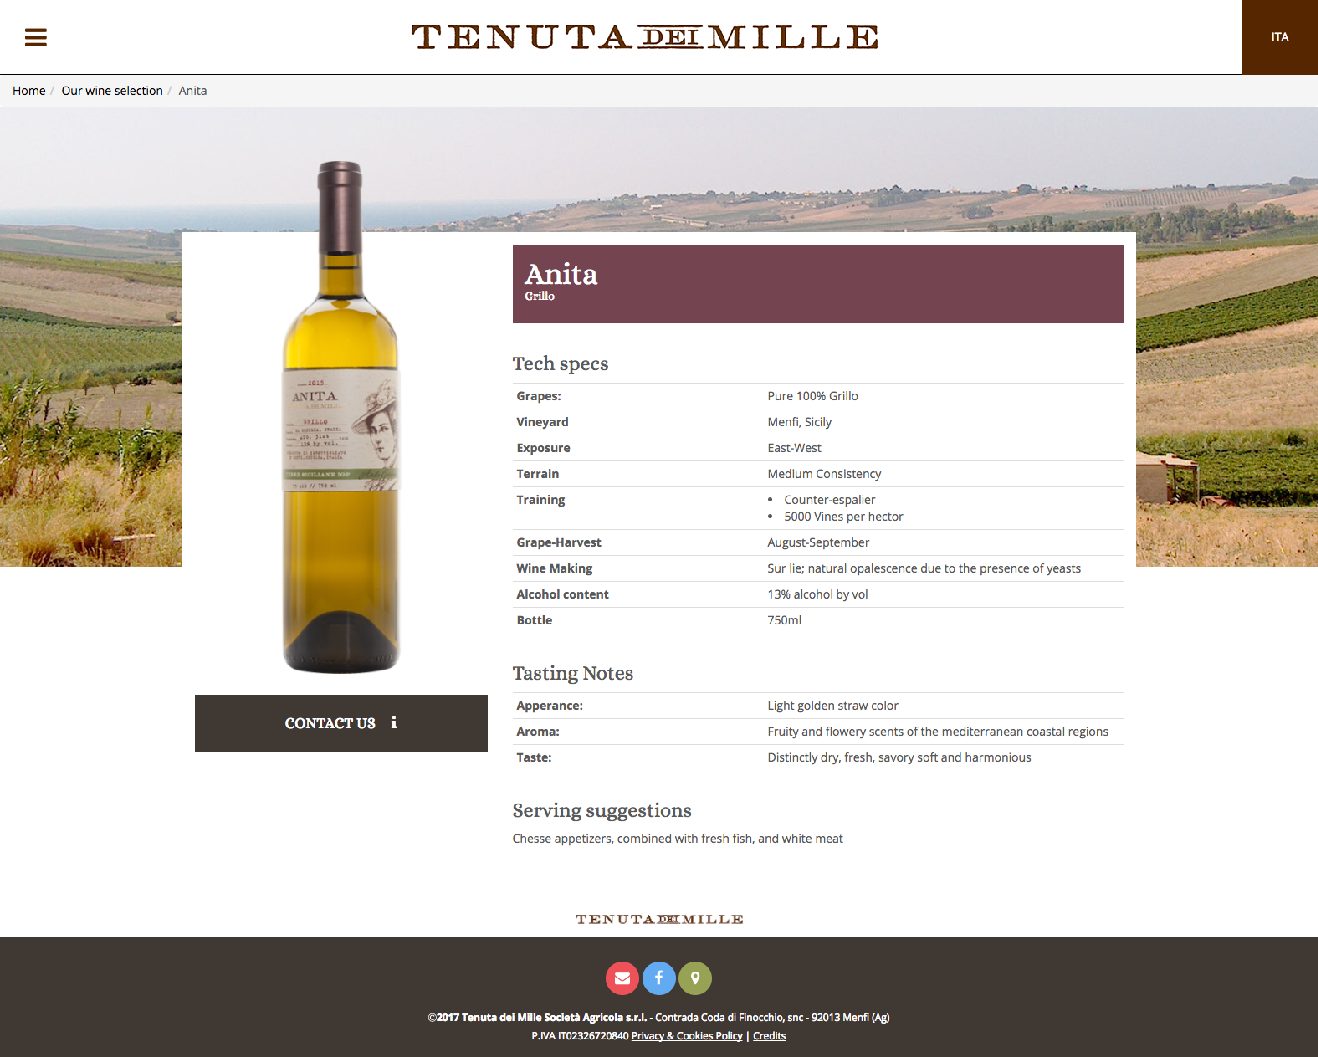The image size is (1318, 1057).
Task: Click the Contact Us button
Action: (341, 723)
